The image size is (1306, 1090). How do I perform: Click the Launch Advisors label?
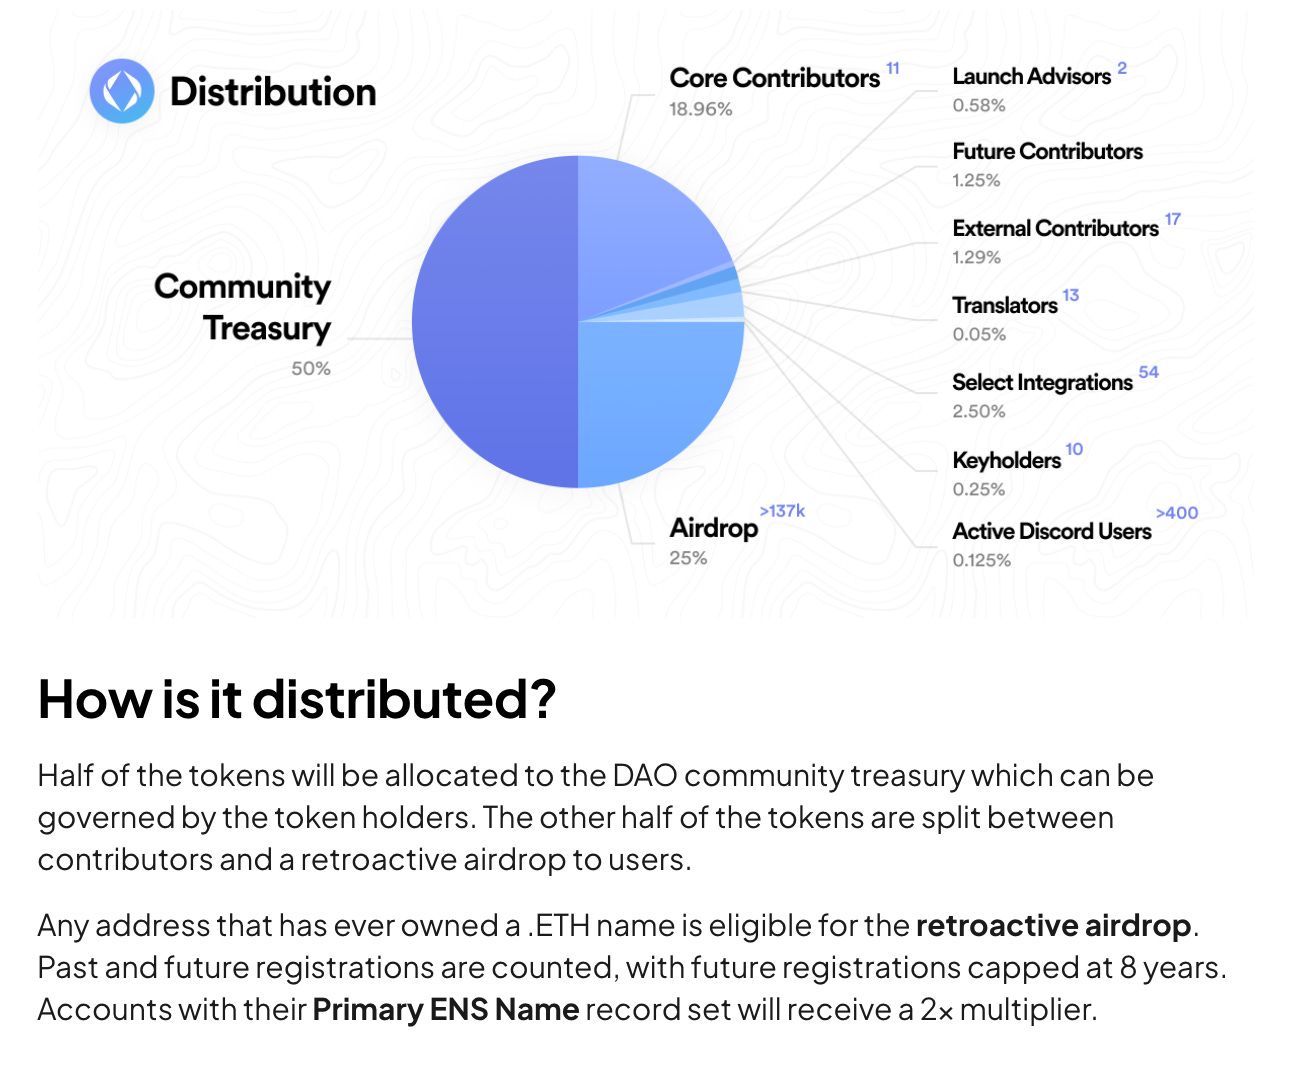[1031, 77]
